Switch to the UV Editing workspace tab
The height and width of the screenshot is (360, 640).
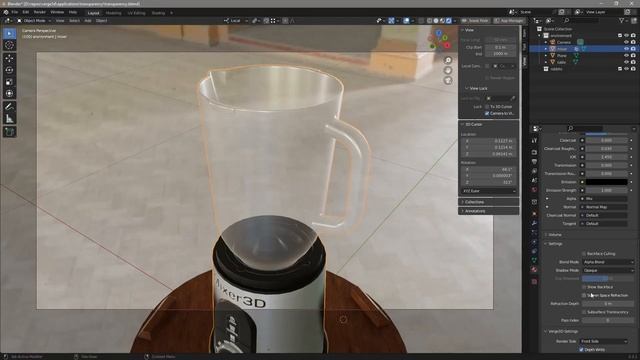[x=136, y=13]
